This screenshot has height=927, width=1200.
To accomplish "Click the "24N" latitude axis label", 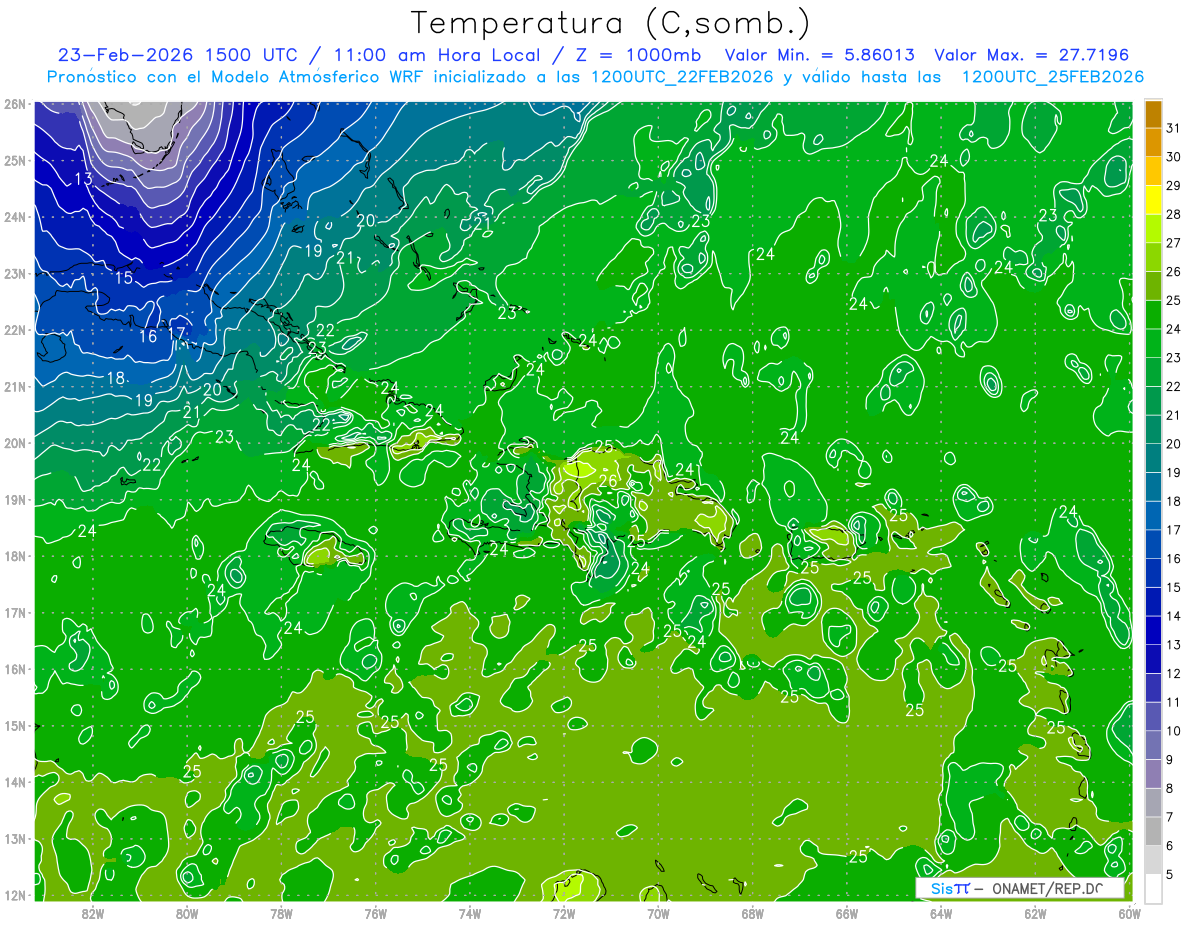I will coord(14,217).
